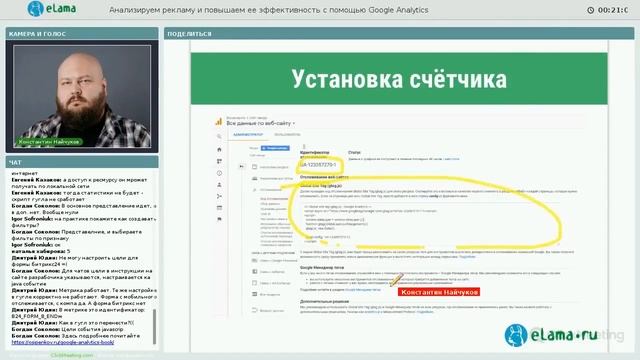Click the property settings icon in admin column

[x=255, y=167]
